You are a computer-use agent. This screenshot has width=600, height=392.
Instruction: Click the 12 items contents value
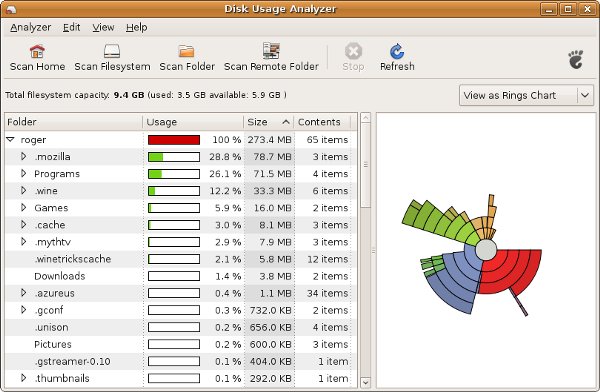(327, 259)
